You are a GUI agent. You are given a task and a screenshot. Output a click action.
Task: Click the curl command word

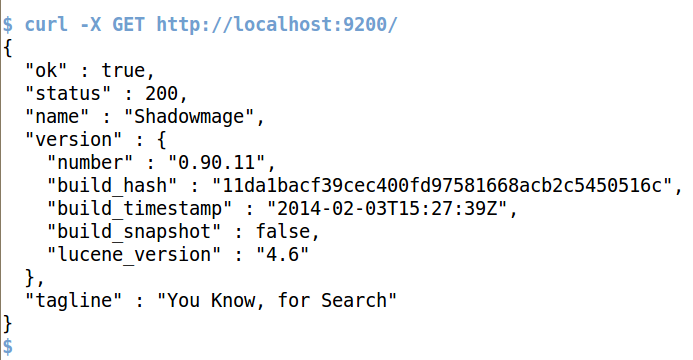46,24
